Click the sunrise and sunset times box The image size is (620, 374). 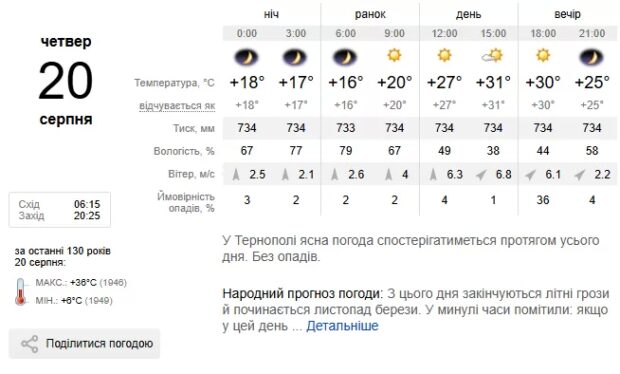(x=60, y=210)
